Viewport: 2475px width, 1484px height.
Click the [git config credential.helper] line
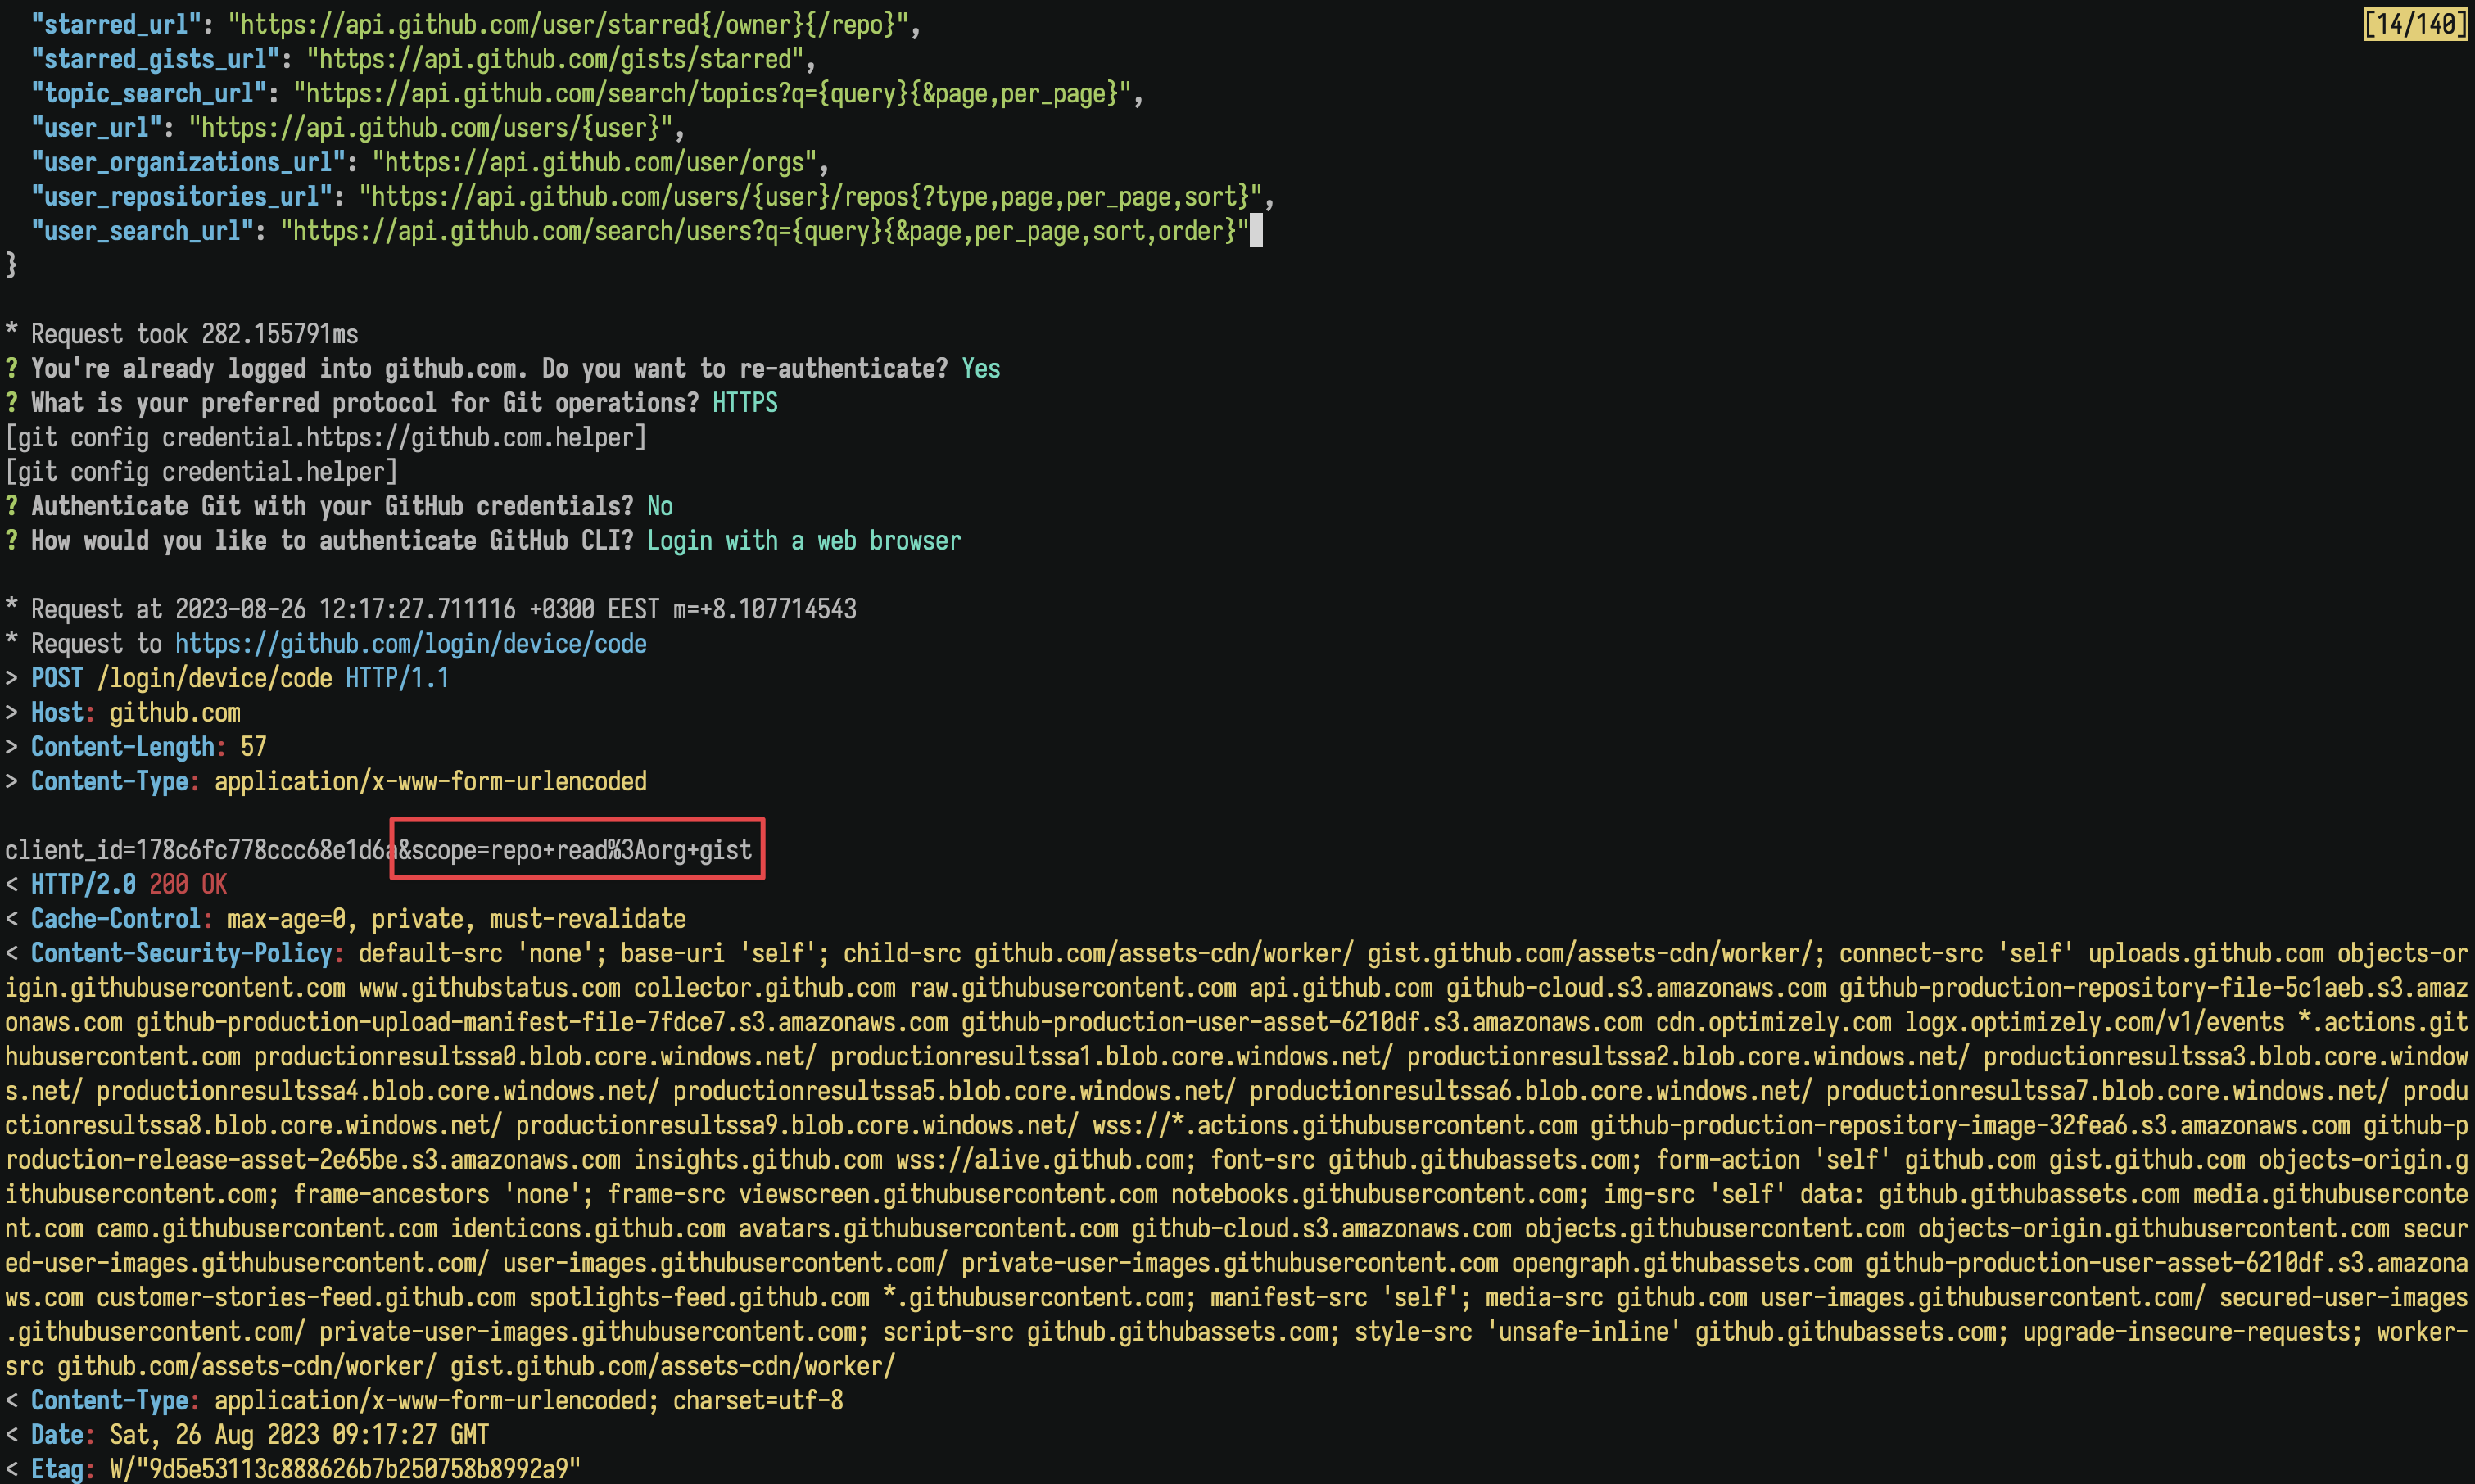coord(201,472)
